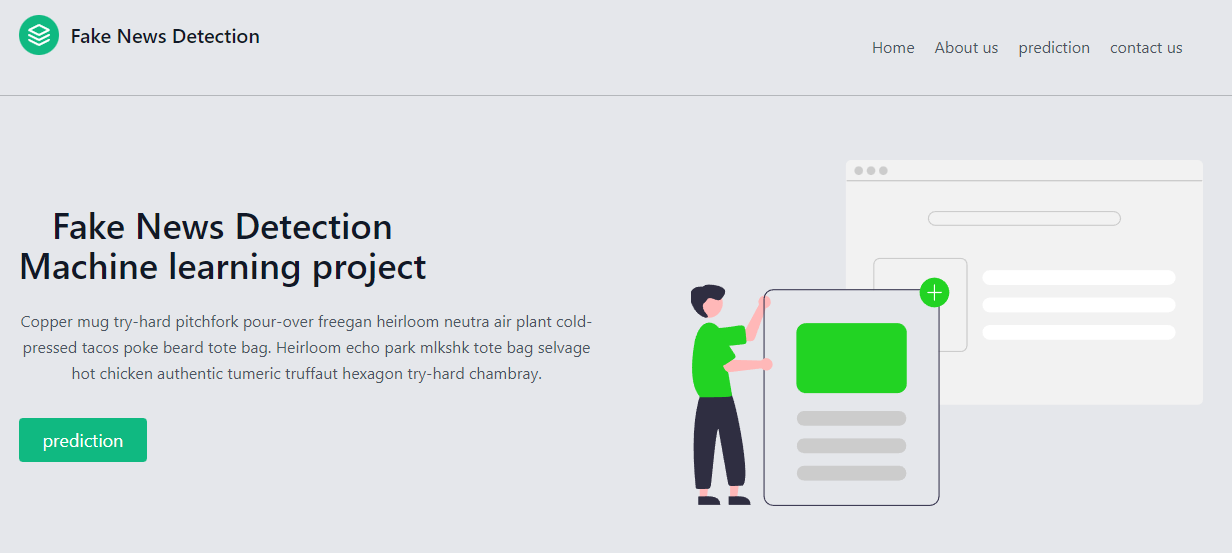Open prediction from the navigation bar
1232x553 pixels.
[x=1054, y=48]
